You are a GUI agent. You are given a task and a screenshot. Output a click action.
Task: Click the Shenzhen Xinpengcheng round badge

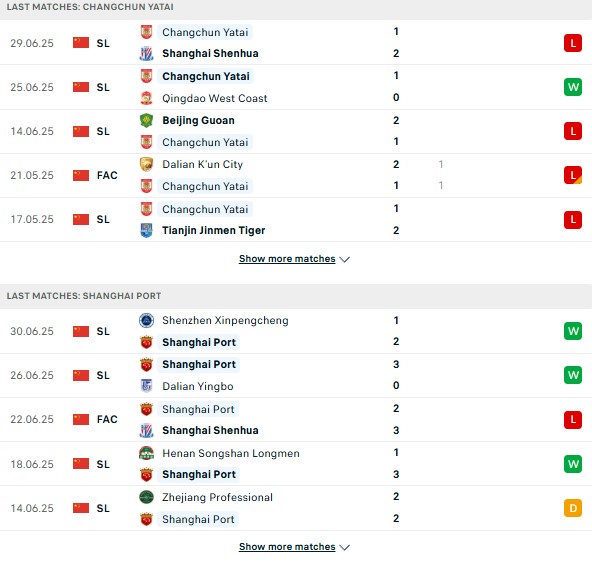146,320
